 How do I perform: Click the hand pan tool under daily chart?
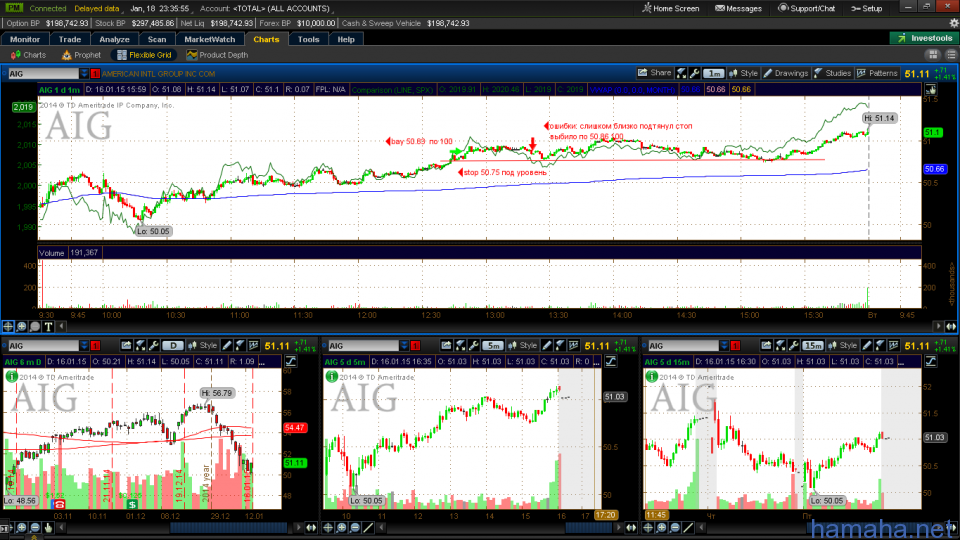pos(48,528)
